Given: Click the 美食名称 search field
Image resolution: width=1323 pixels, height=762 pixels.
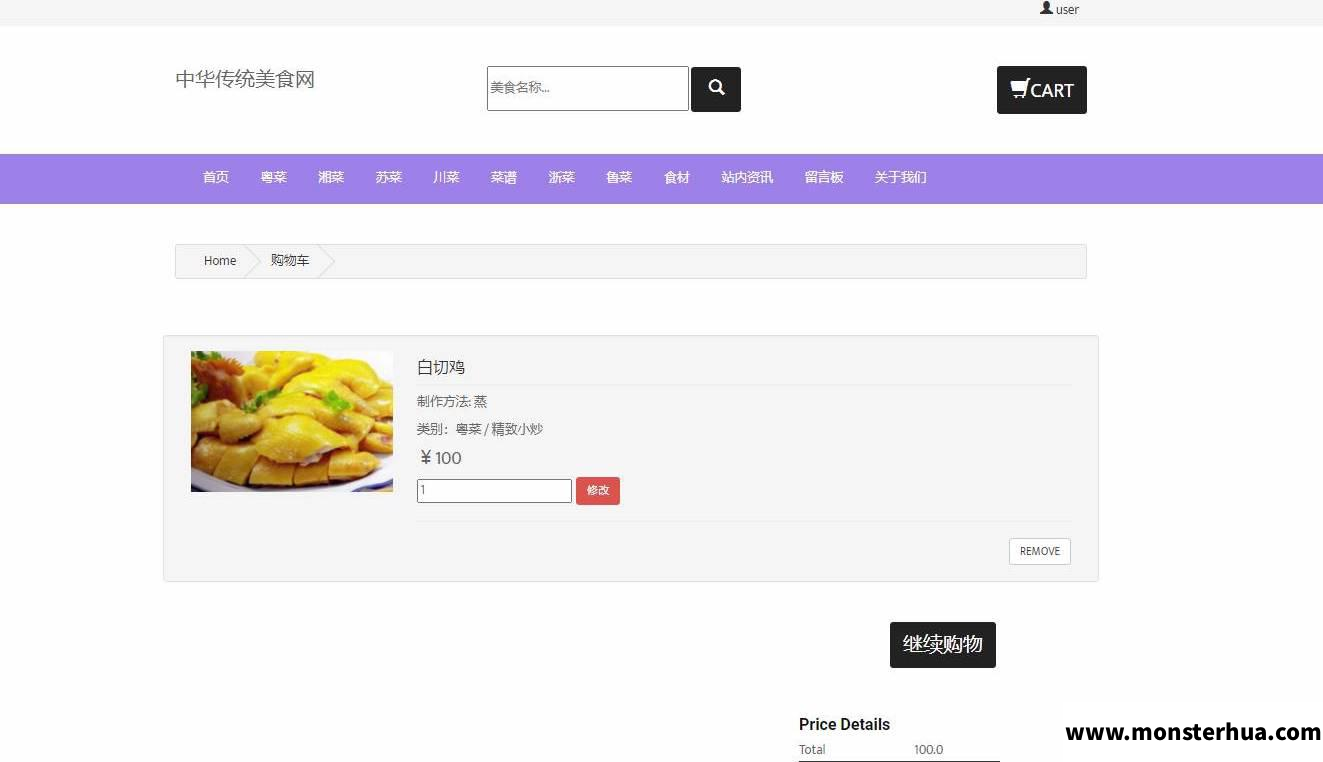Looking at the screenshot, I should (x=588, y=88).
